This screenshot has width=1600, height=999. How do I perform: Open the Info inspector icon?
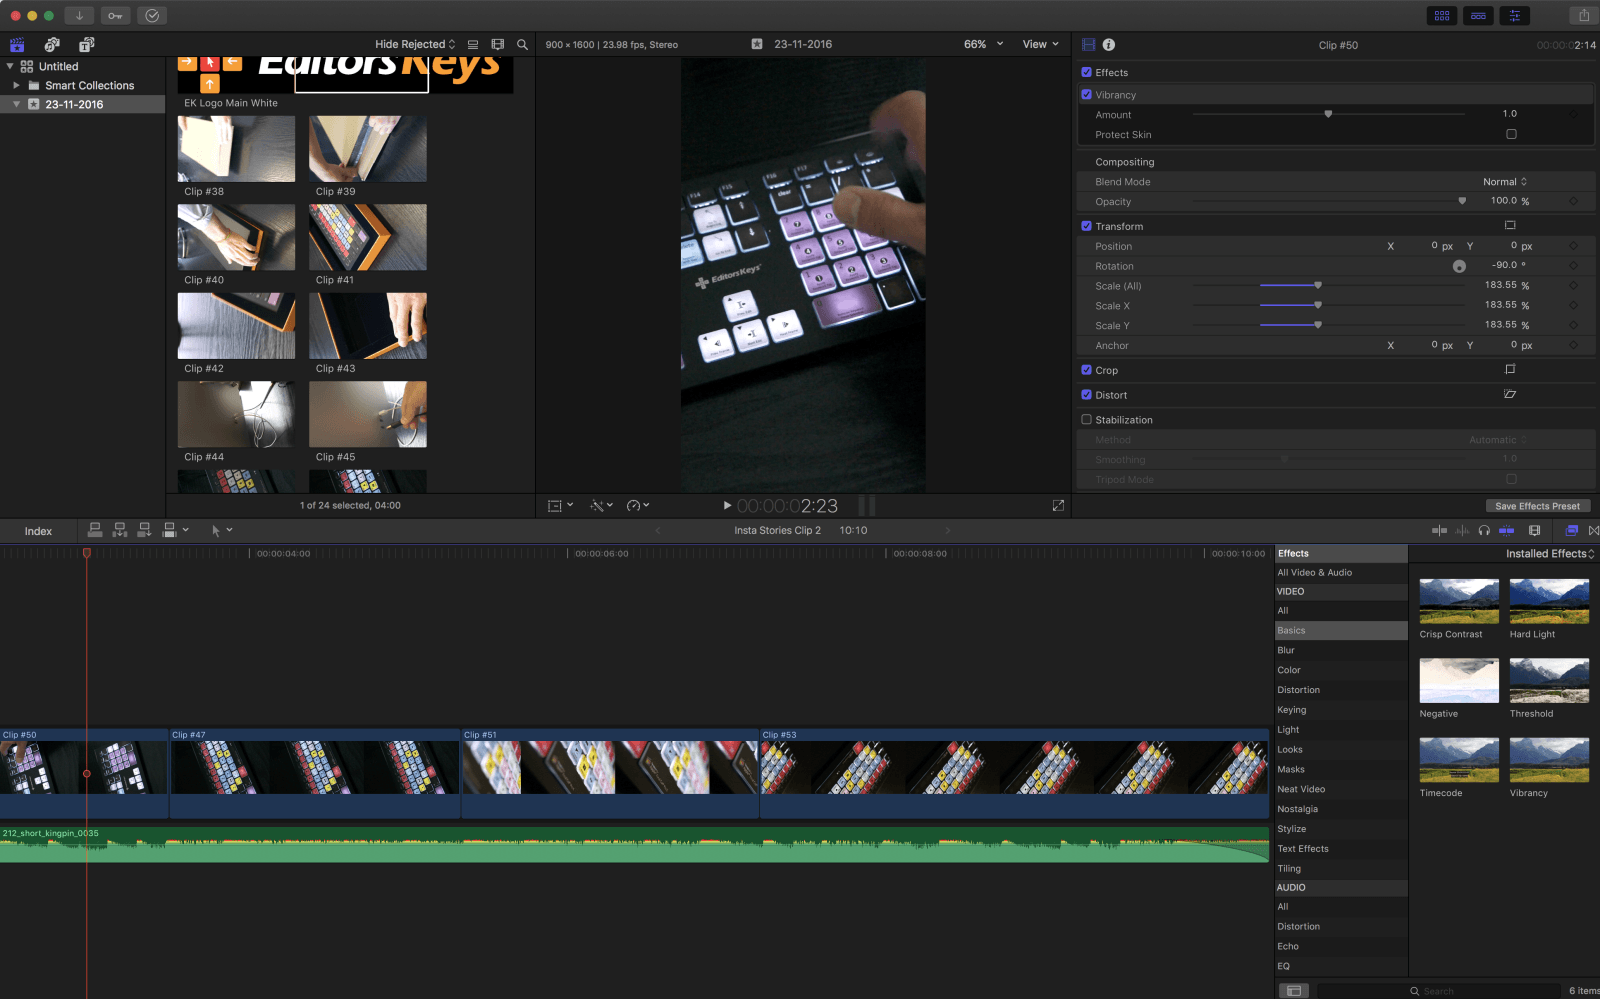(x=1109, y=45)
